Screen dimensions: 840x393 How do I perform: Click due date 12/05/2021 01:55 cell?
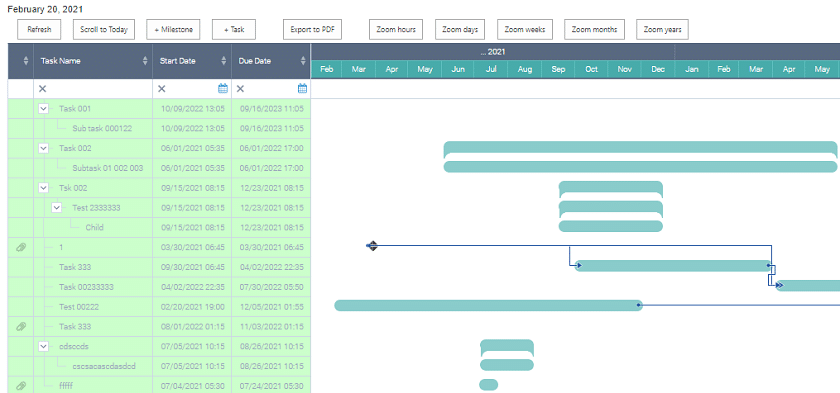pyautogui.click(x=272, y=307)
